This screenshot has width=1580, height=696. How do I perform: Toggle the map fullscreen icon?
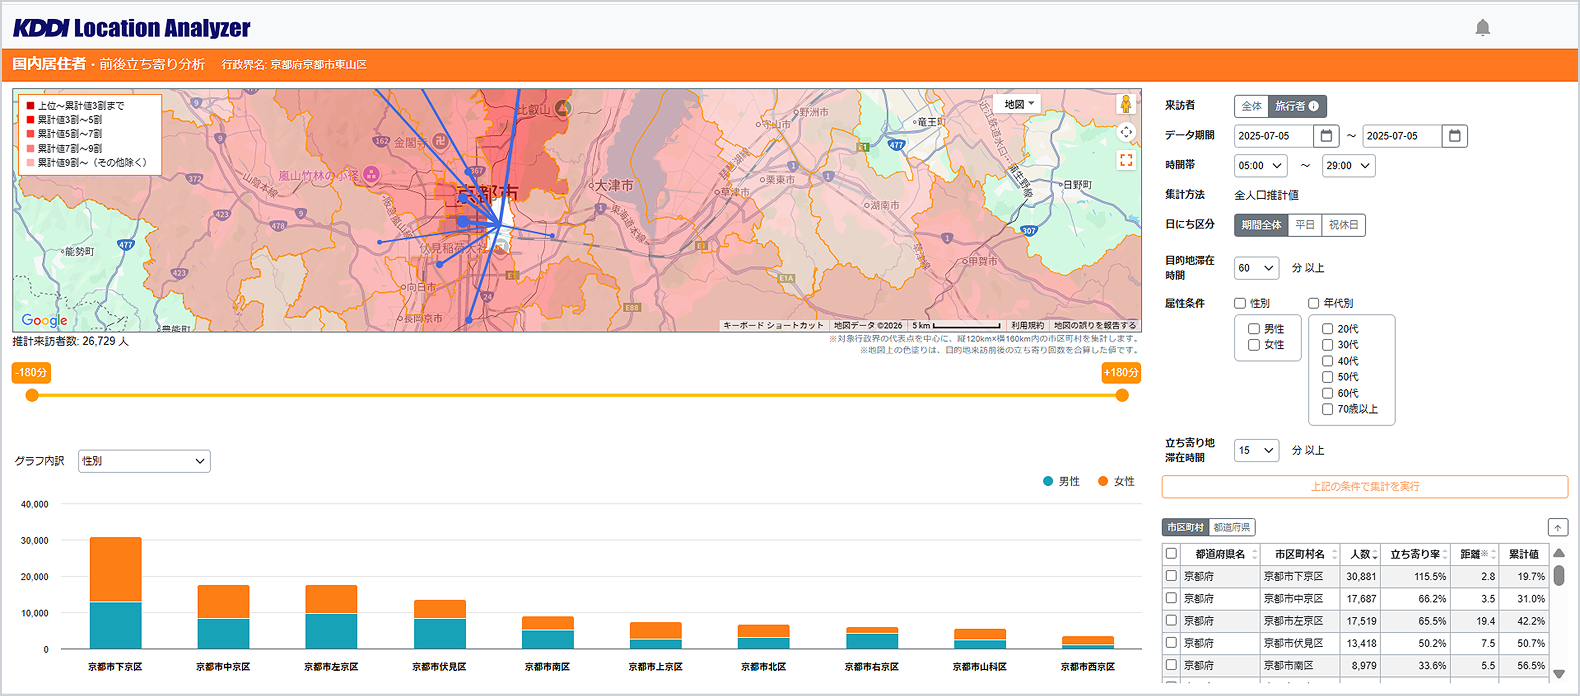[x=1126, y=160]
